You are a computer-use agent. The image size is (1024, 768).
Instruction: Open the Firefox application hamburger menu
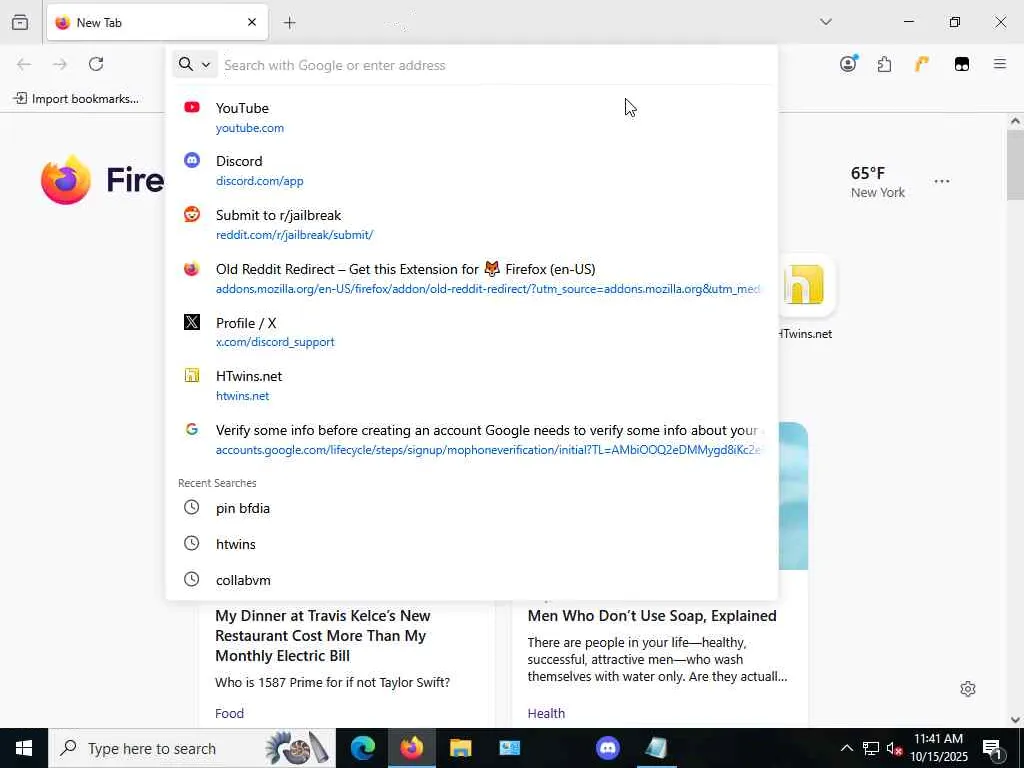pyautogui.click(x=1000, y=64)
